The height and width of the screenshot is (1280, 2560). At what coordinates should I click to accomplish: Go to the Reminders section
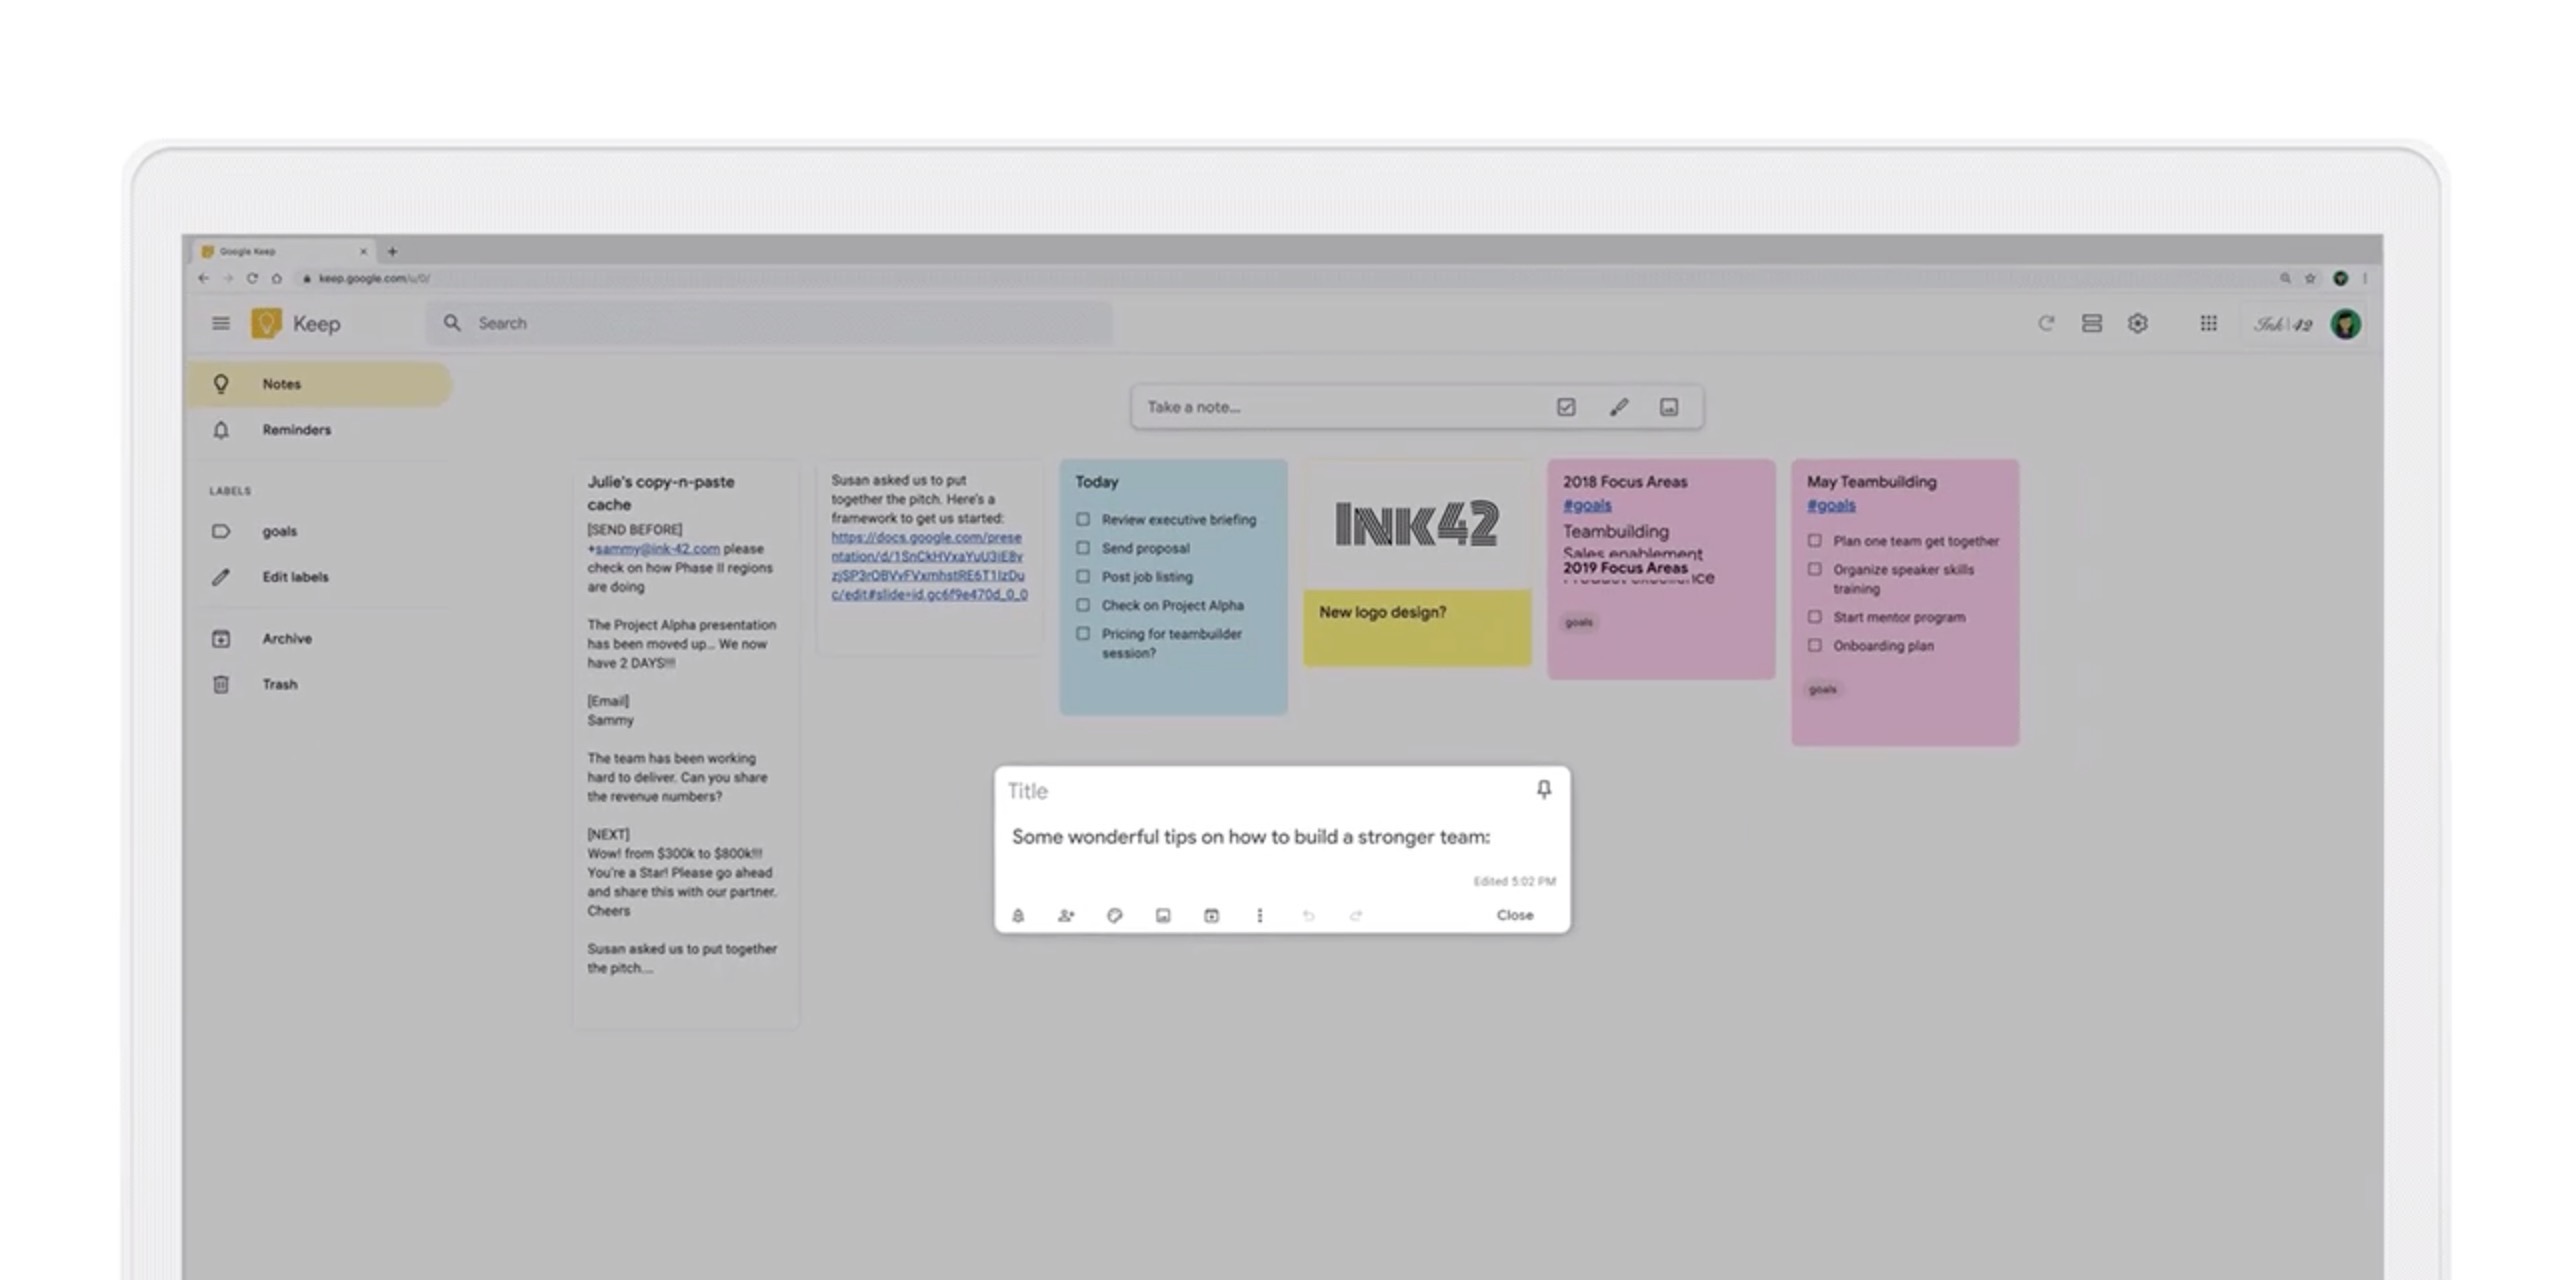pos(297,429)
